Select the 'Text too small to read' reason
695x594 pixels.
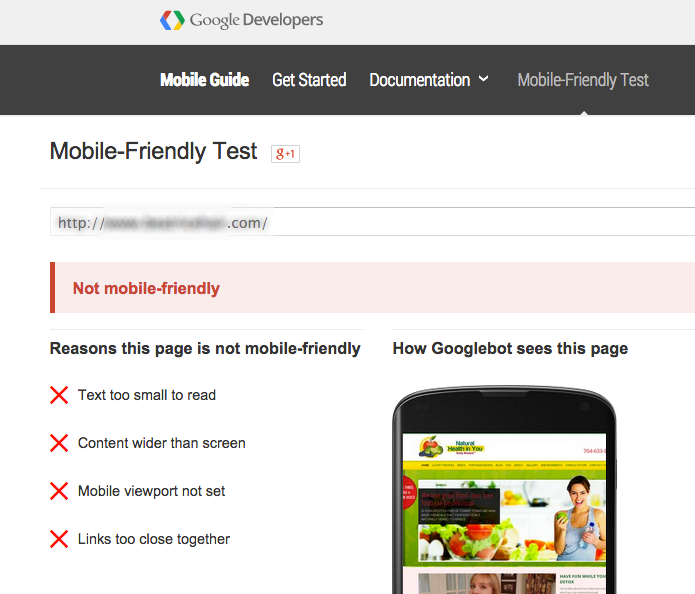(147, 395)
